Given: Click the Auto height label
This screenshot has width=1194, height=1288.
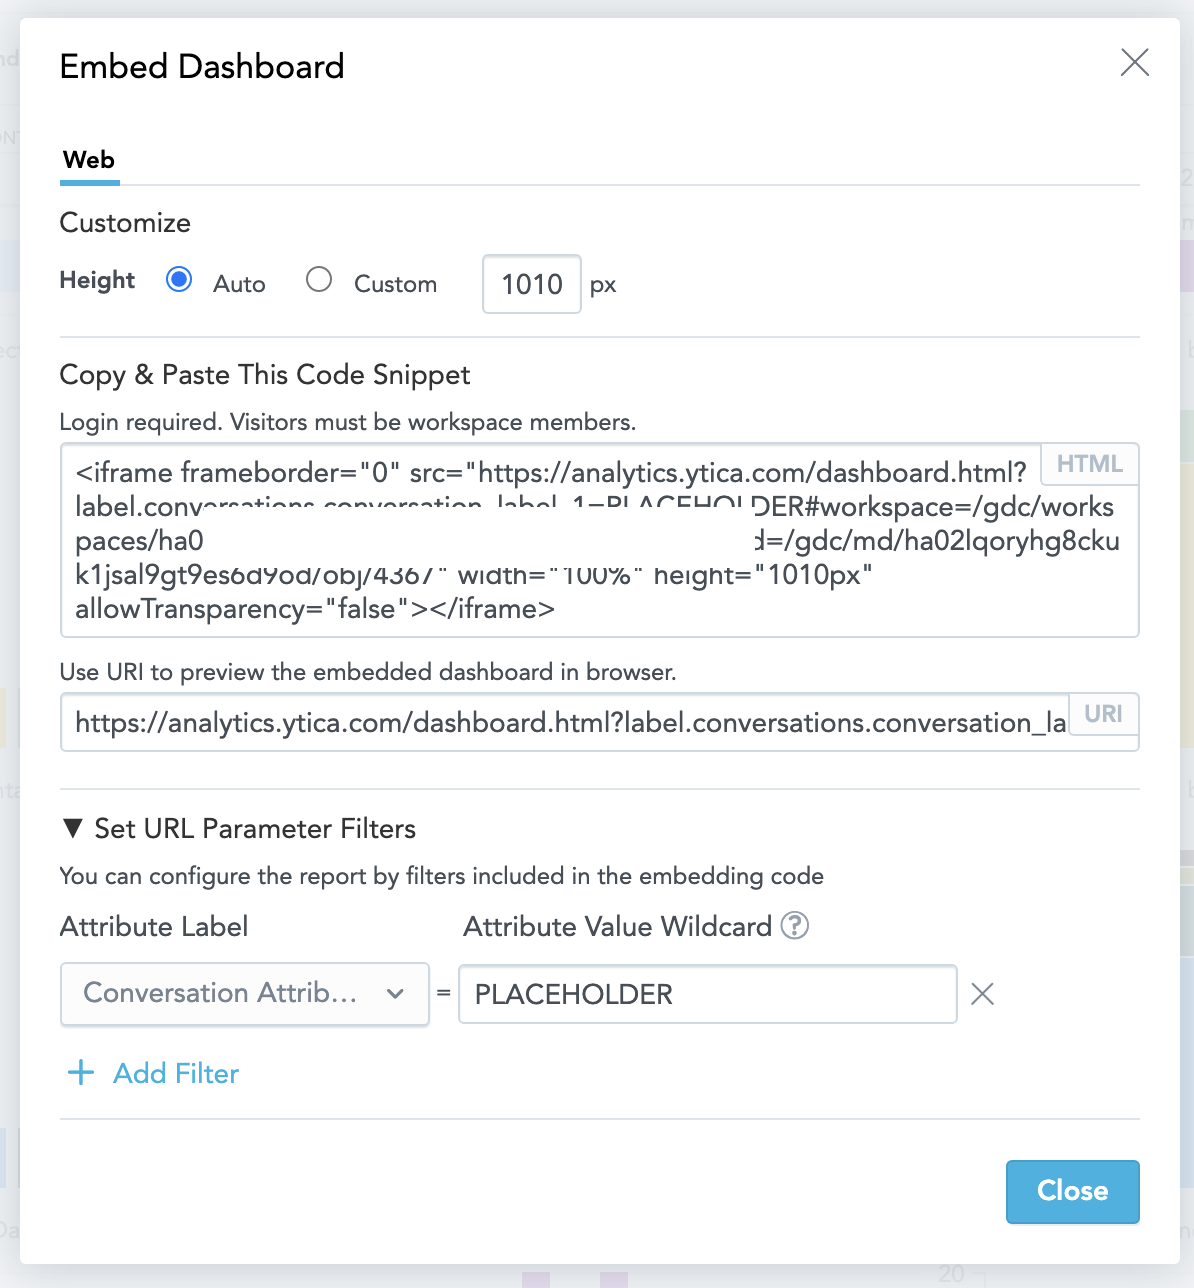Looking at the screenshot, I should coord(239,284).
